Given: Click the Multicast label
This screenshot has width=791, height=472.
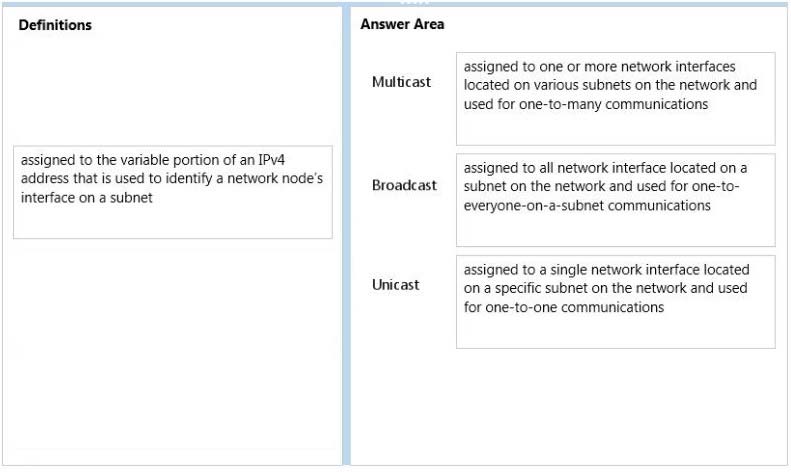Looking at the screenshot, I should (x=401, y=82).
